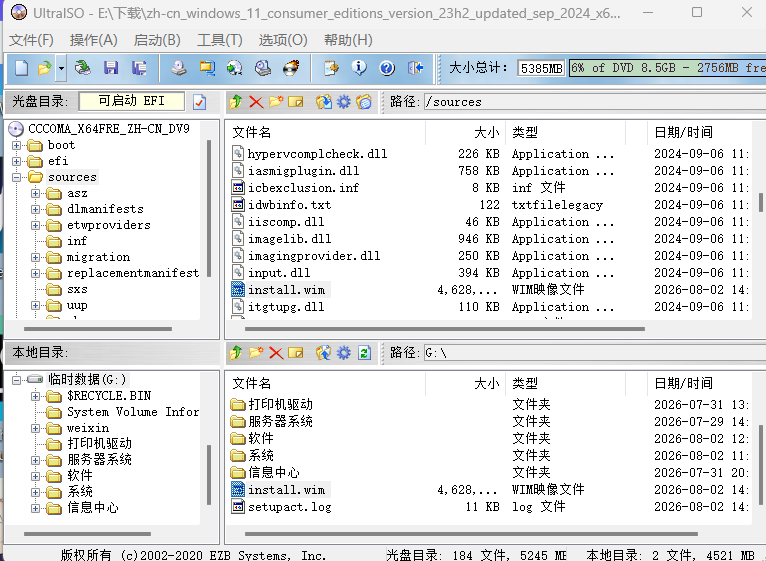Viewport: 766px width, 561px height.
Task: Select install.wim in the disc file list
Action: pyautogui.click(x=286, y=290)
